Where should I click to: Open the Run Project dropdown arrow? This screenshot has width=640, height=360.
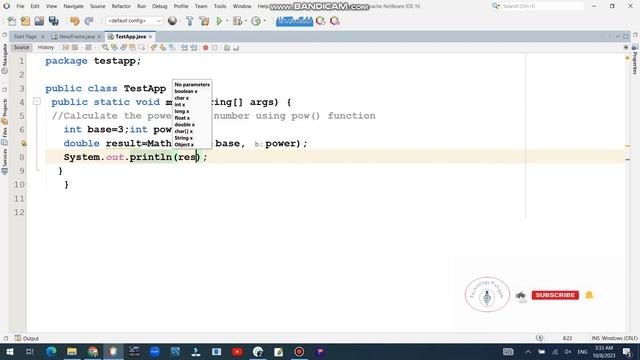pyautogui.click(x=227, y=21)
